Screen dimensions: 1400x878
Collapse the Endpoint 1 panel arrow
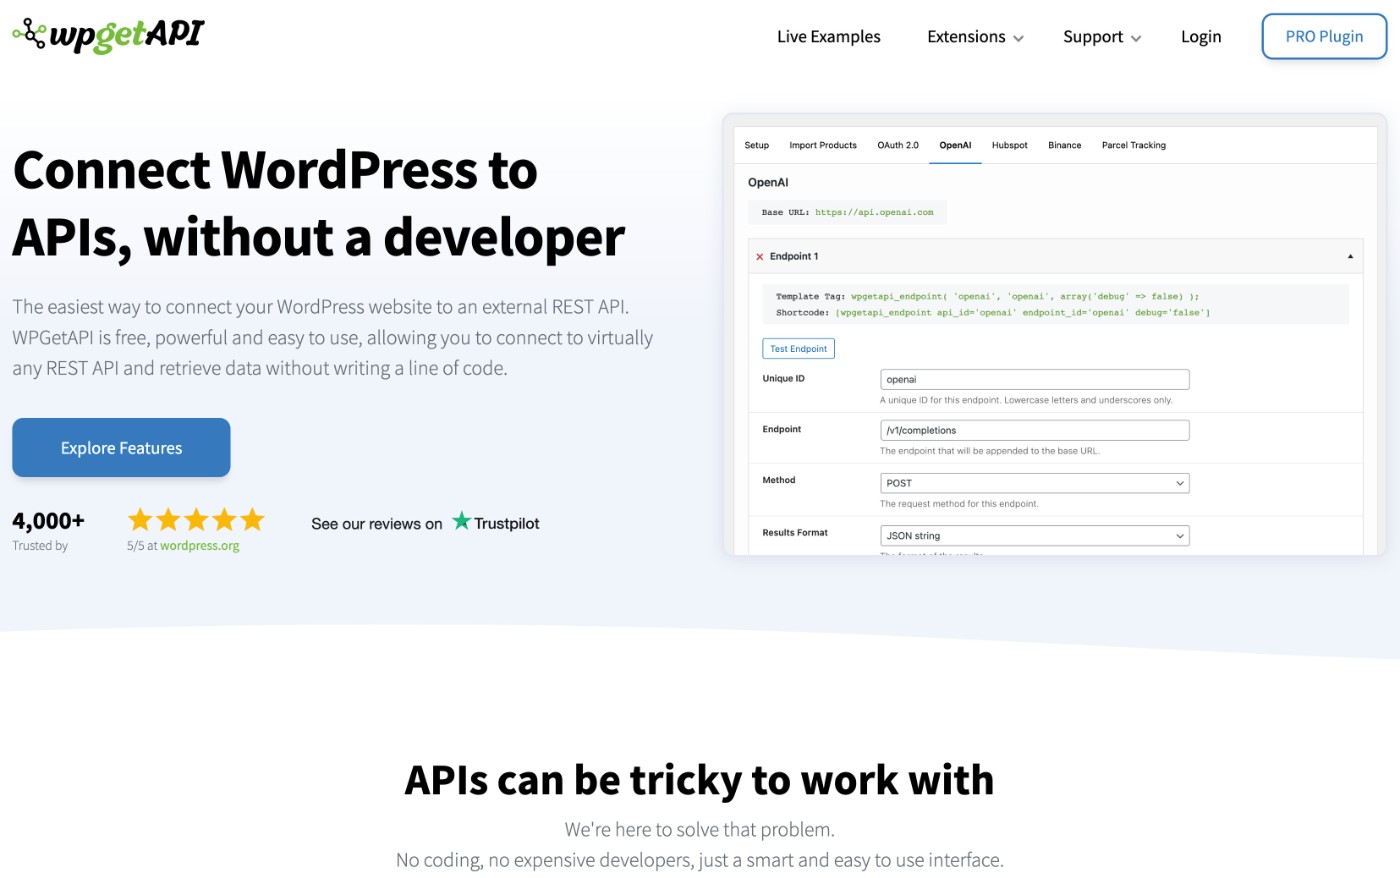tap(1350, 257)
